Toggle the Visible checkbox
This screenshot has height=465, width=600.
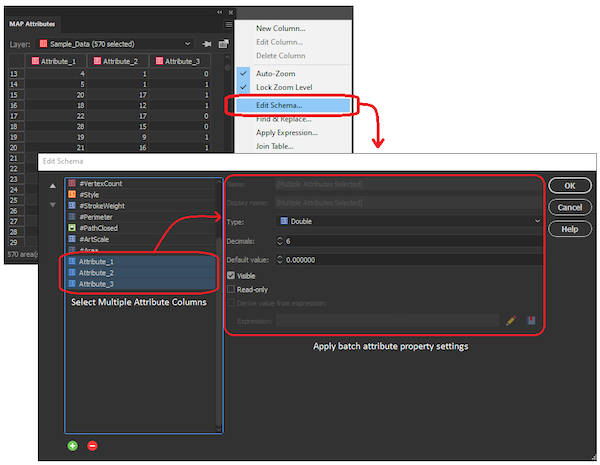pos(231,275)
